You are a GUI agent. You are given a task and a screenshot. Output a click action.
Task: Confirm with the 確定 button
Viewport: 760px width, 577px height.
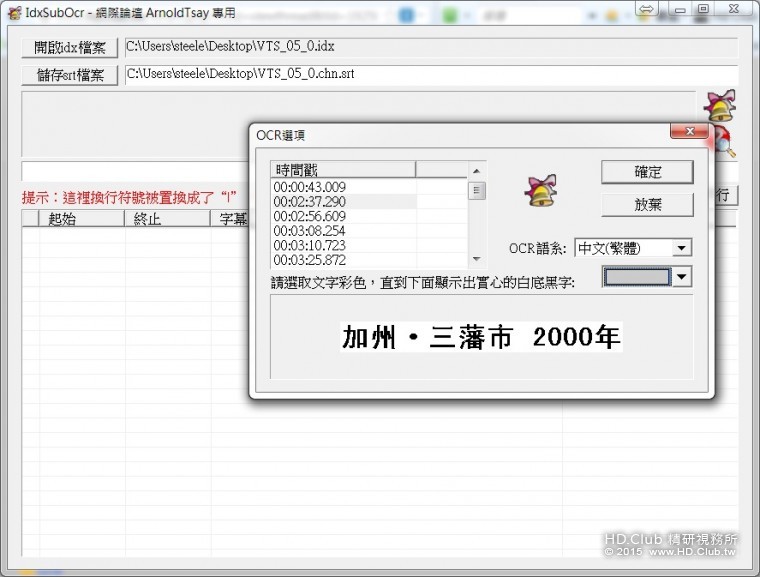point(647,172)
